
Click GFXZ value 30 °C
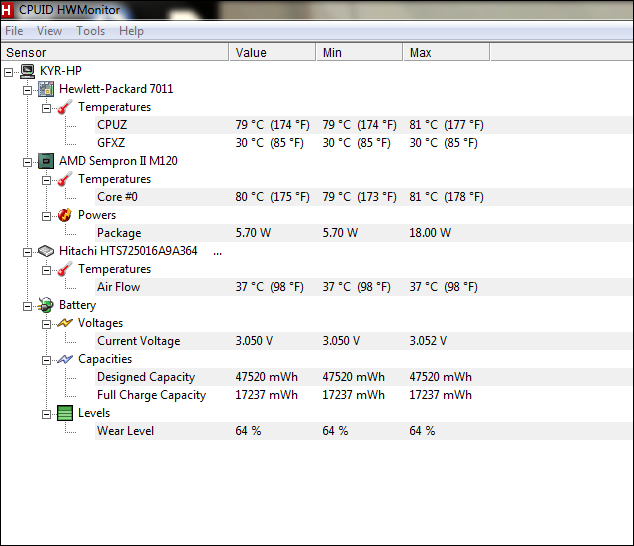pyautogui.click(x=269, y=143)
